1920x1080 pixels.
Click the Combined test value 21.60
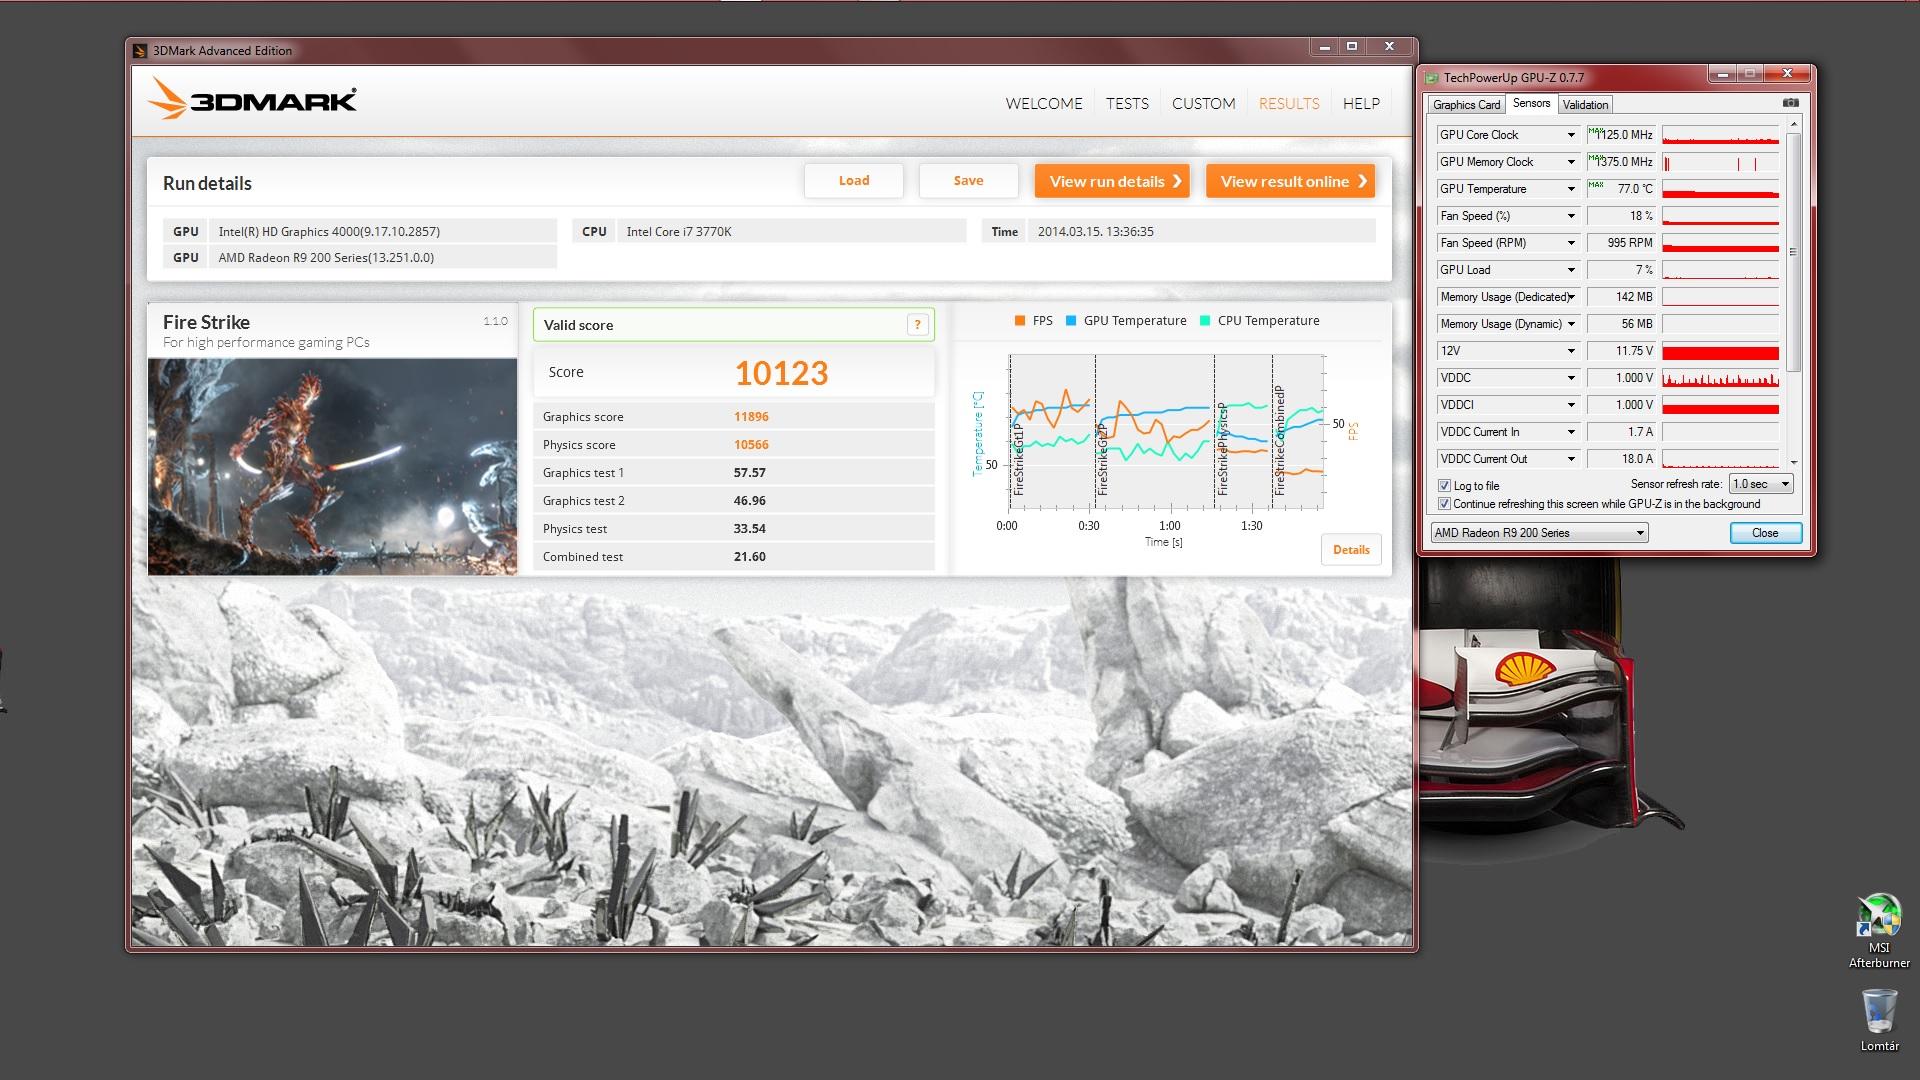coord(749,557)
